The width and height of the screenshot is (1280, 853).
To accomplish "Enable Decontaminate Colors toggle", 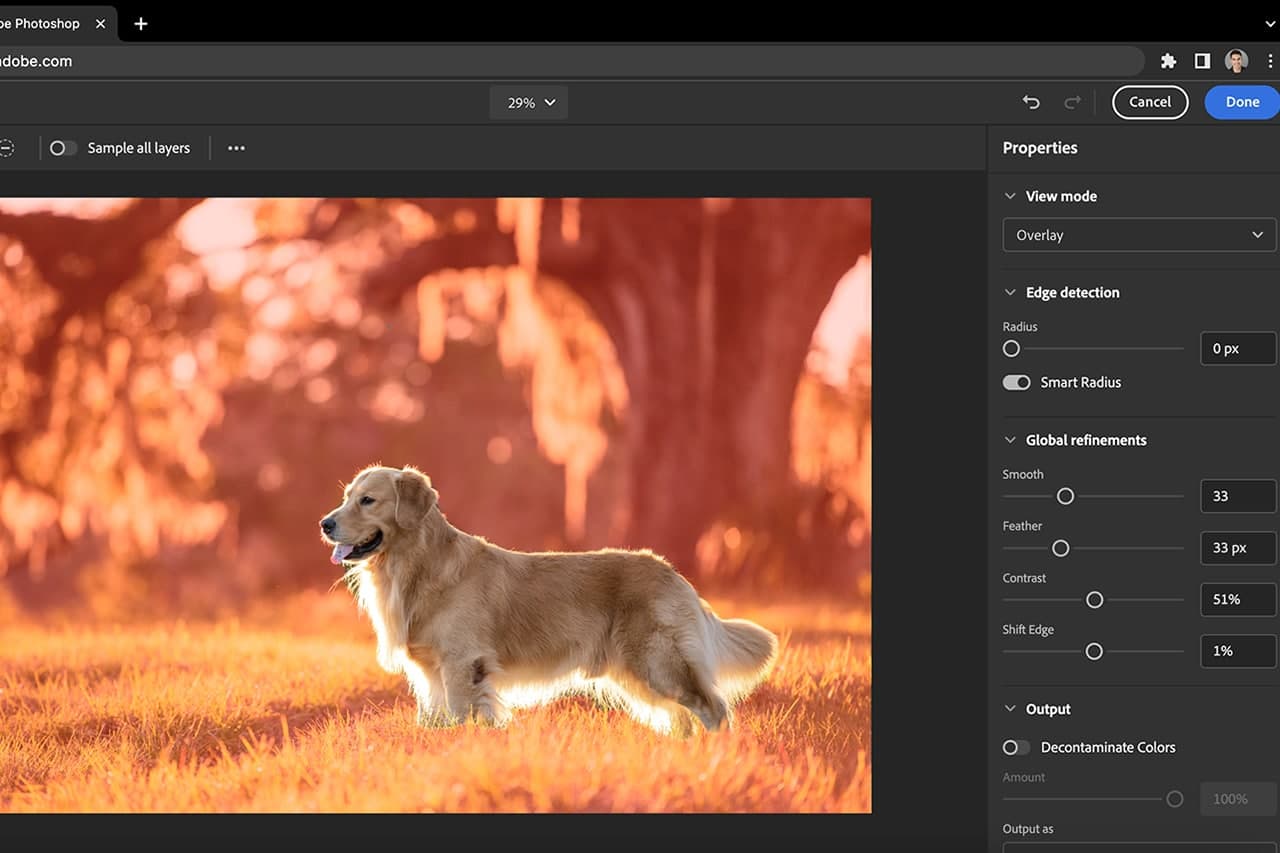I will tap(1016, 747).
